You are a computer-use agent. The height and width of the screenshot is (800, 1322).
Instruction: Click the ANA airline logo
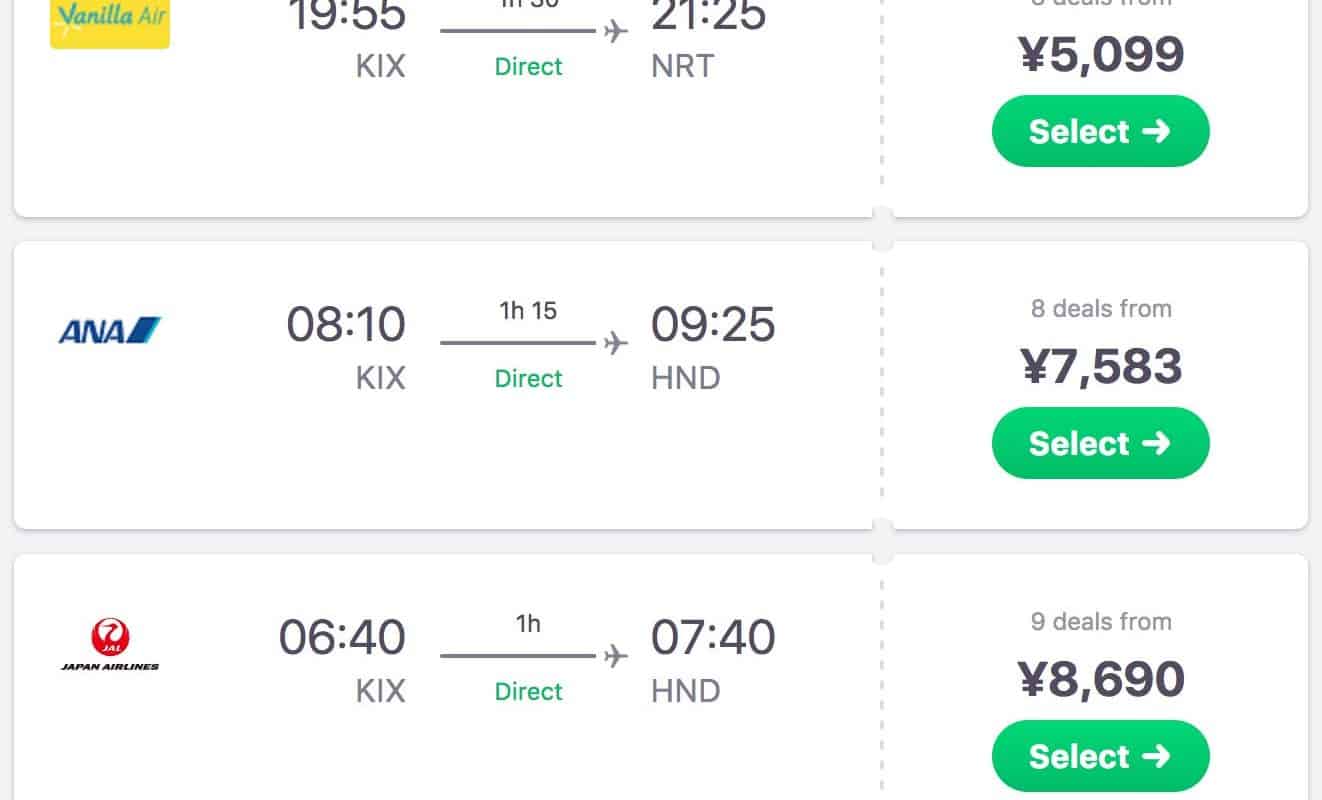(110, 330)
